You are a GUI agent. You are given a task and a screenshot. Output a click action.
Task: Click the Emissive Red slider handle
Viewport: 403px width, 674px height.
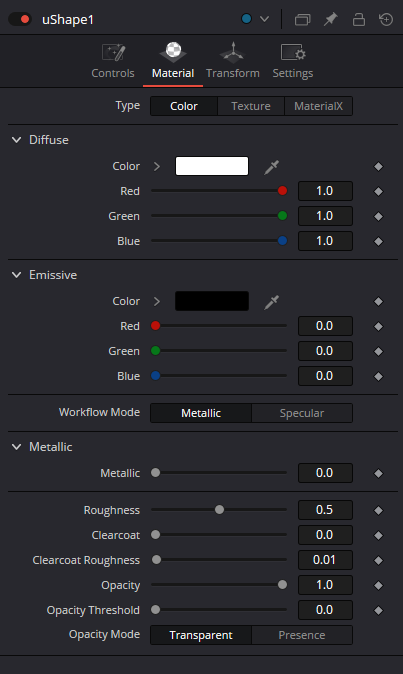click(x=156, y=326)
